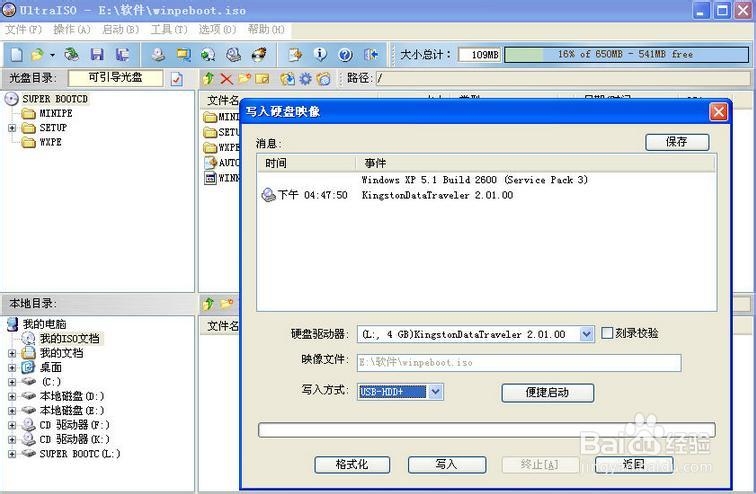Open the 帮助(H) menu

point(266,29)
